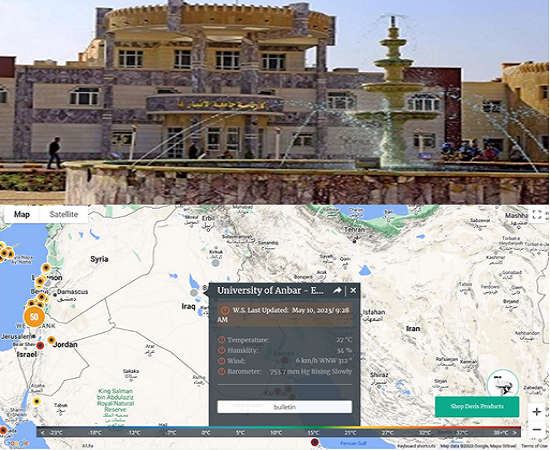Close the University of Anbar info popup
Screen dimensions: 550x450
click(x=353, y=290)
